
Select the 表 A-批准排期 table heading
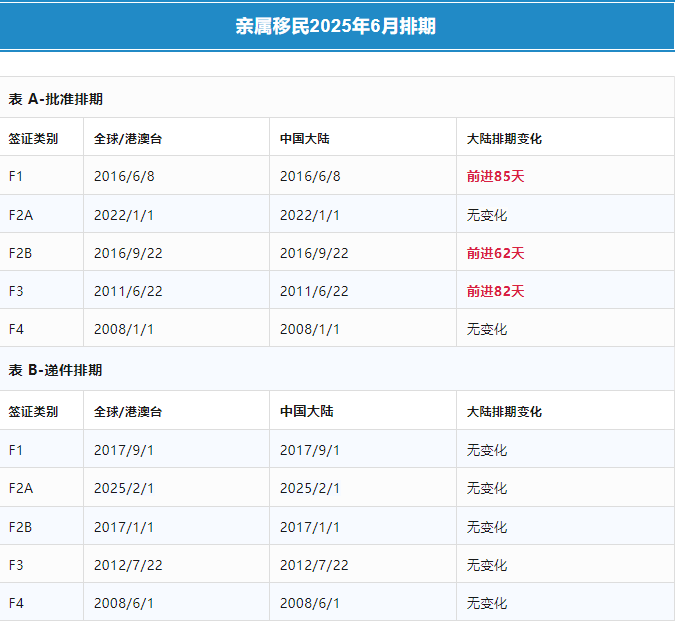pos(56,99)
